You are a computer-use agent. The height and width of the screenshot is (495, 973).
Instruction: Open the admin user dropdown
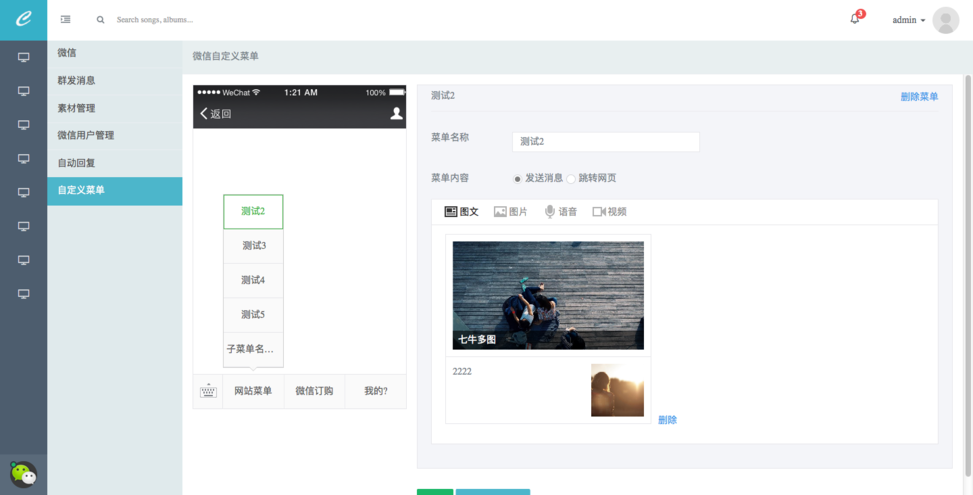(x=908, y=20)
